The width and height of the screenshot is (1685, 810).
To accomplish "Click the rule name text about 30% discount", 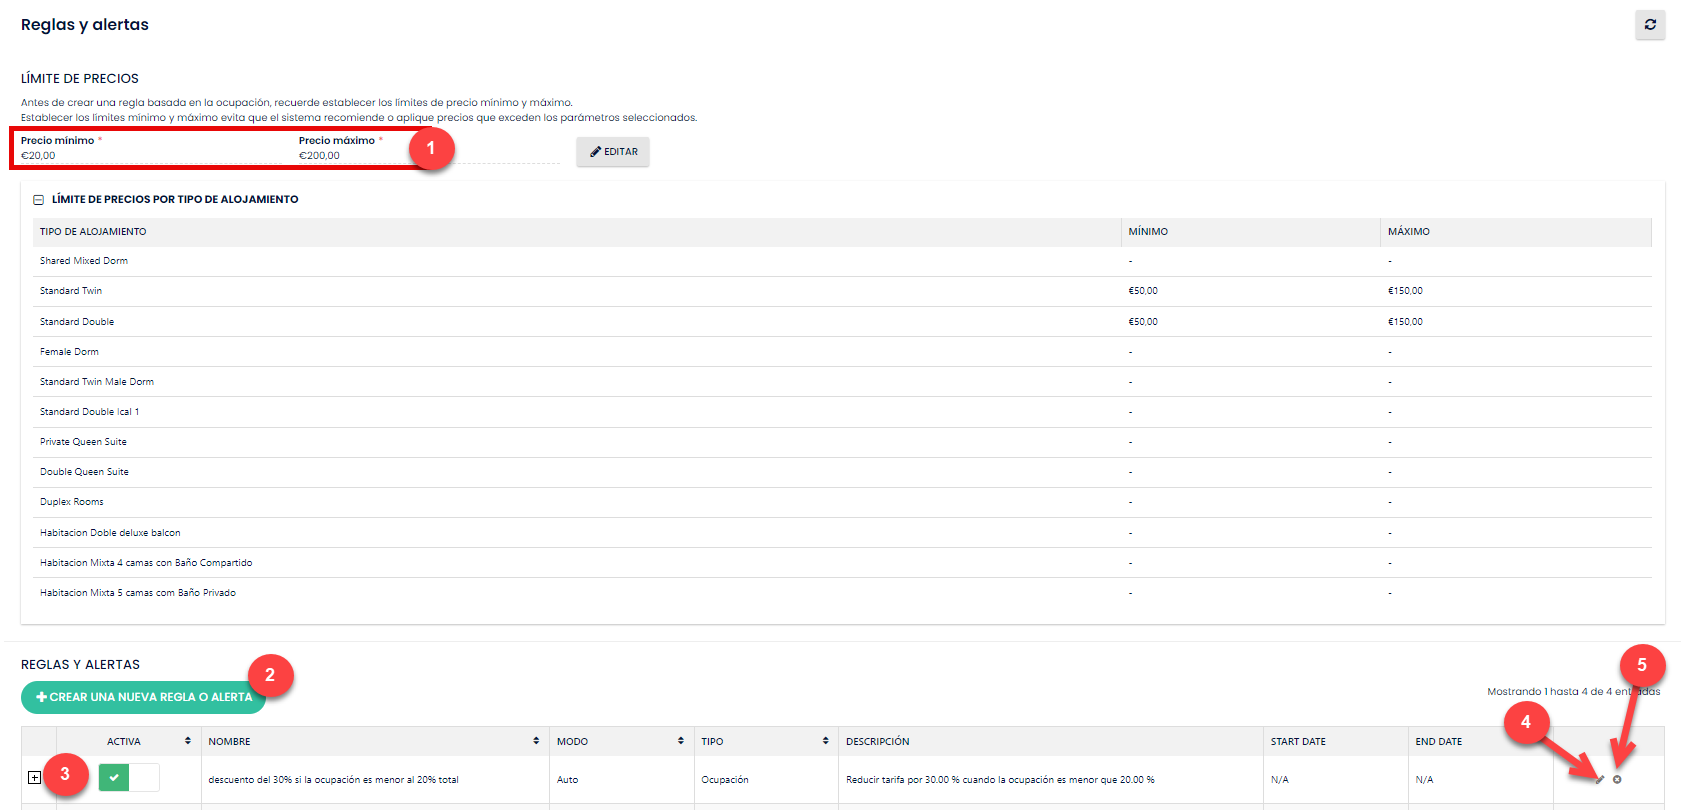I will pos(333,779).
